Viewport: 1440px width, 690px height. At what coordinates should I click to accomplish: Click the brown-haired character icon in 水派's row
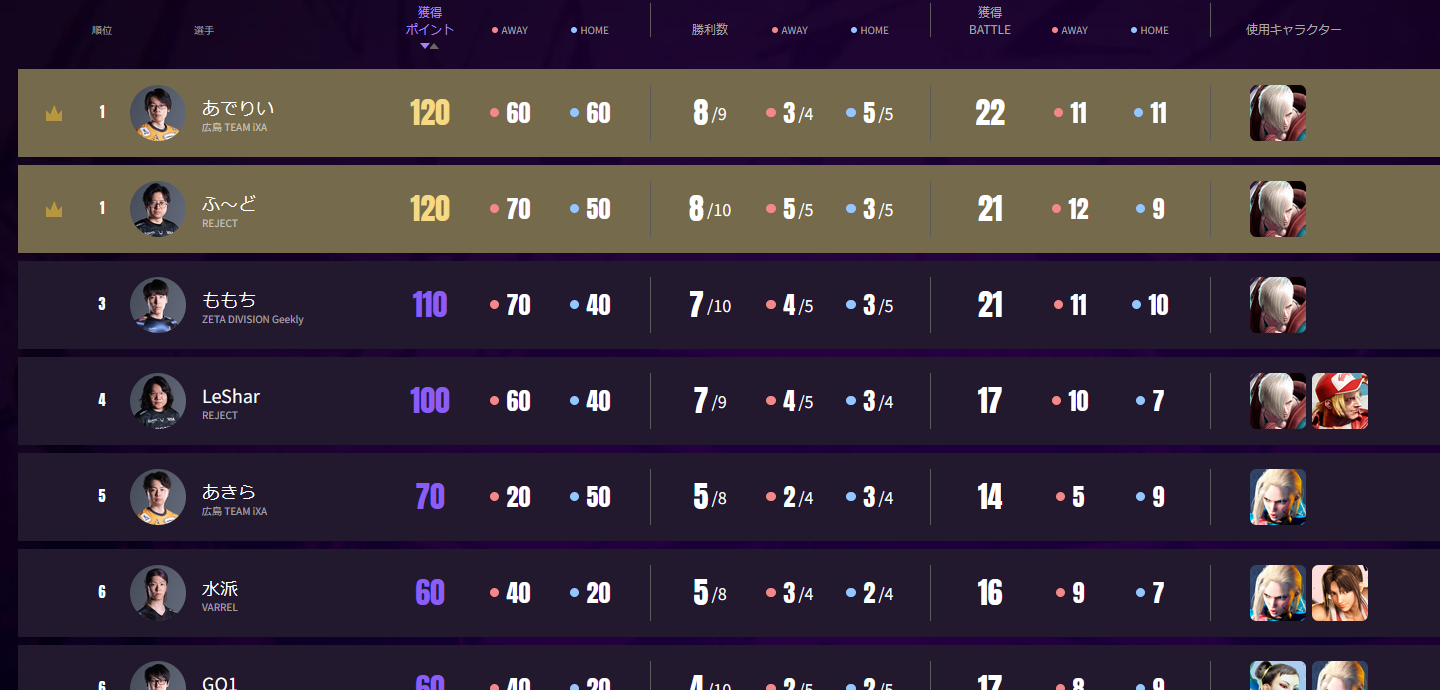pyautogui.click(x=1339, y=593)
